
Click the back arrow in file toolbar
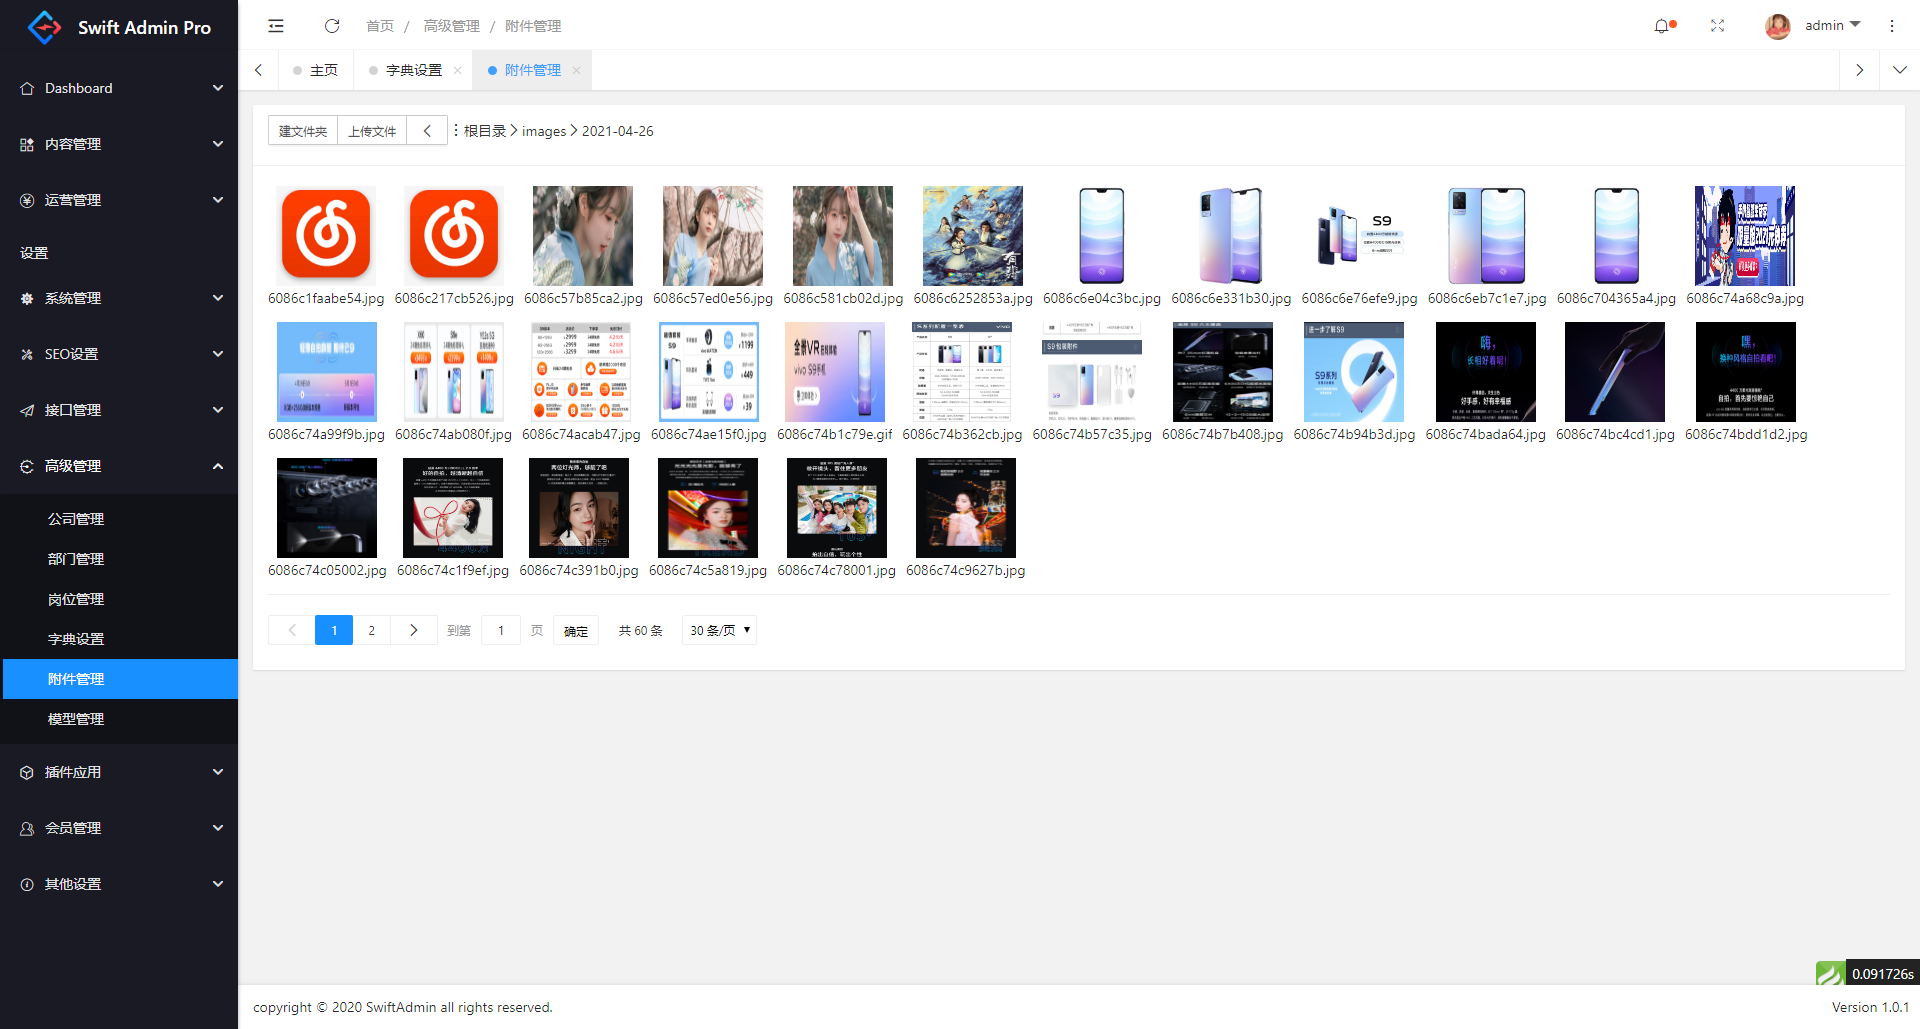pos(427,131)
